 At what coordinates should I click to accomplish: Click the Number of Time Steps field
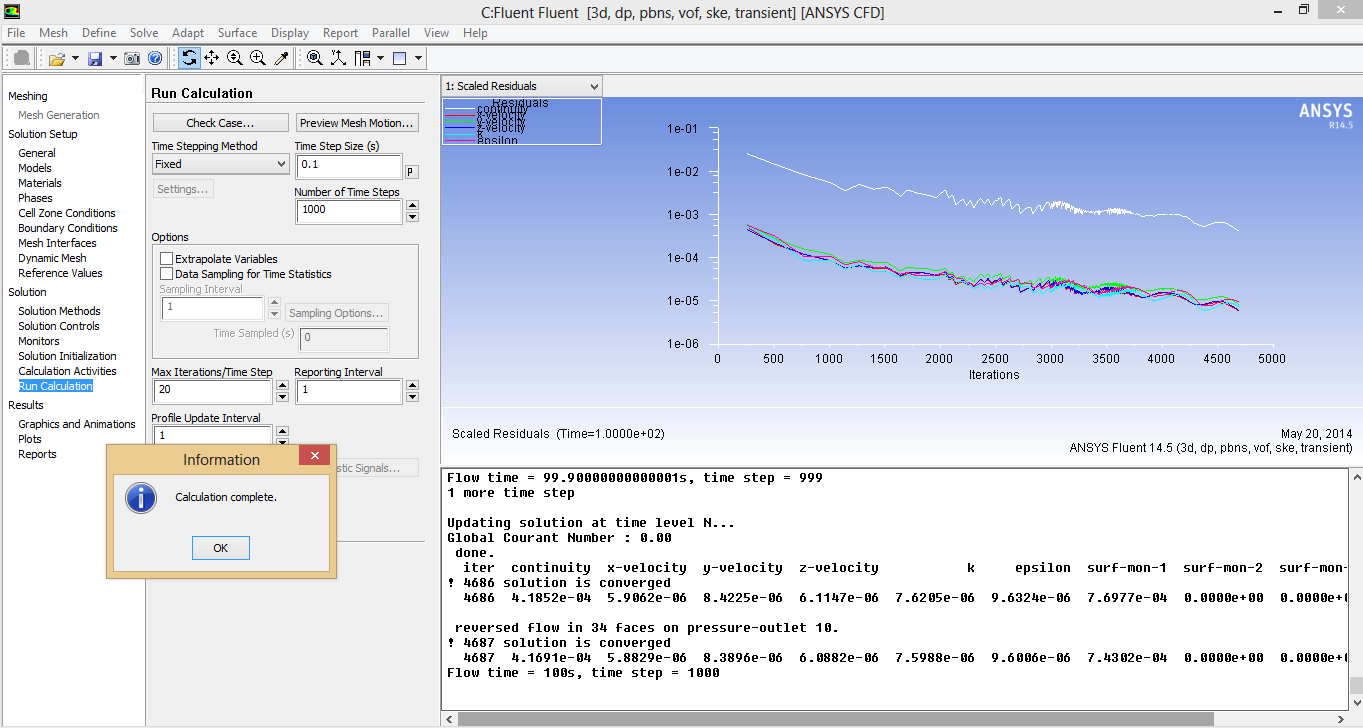point(349,211)
